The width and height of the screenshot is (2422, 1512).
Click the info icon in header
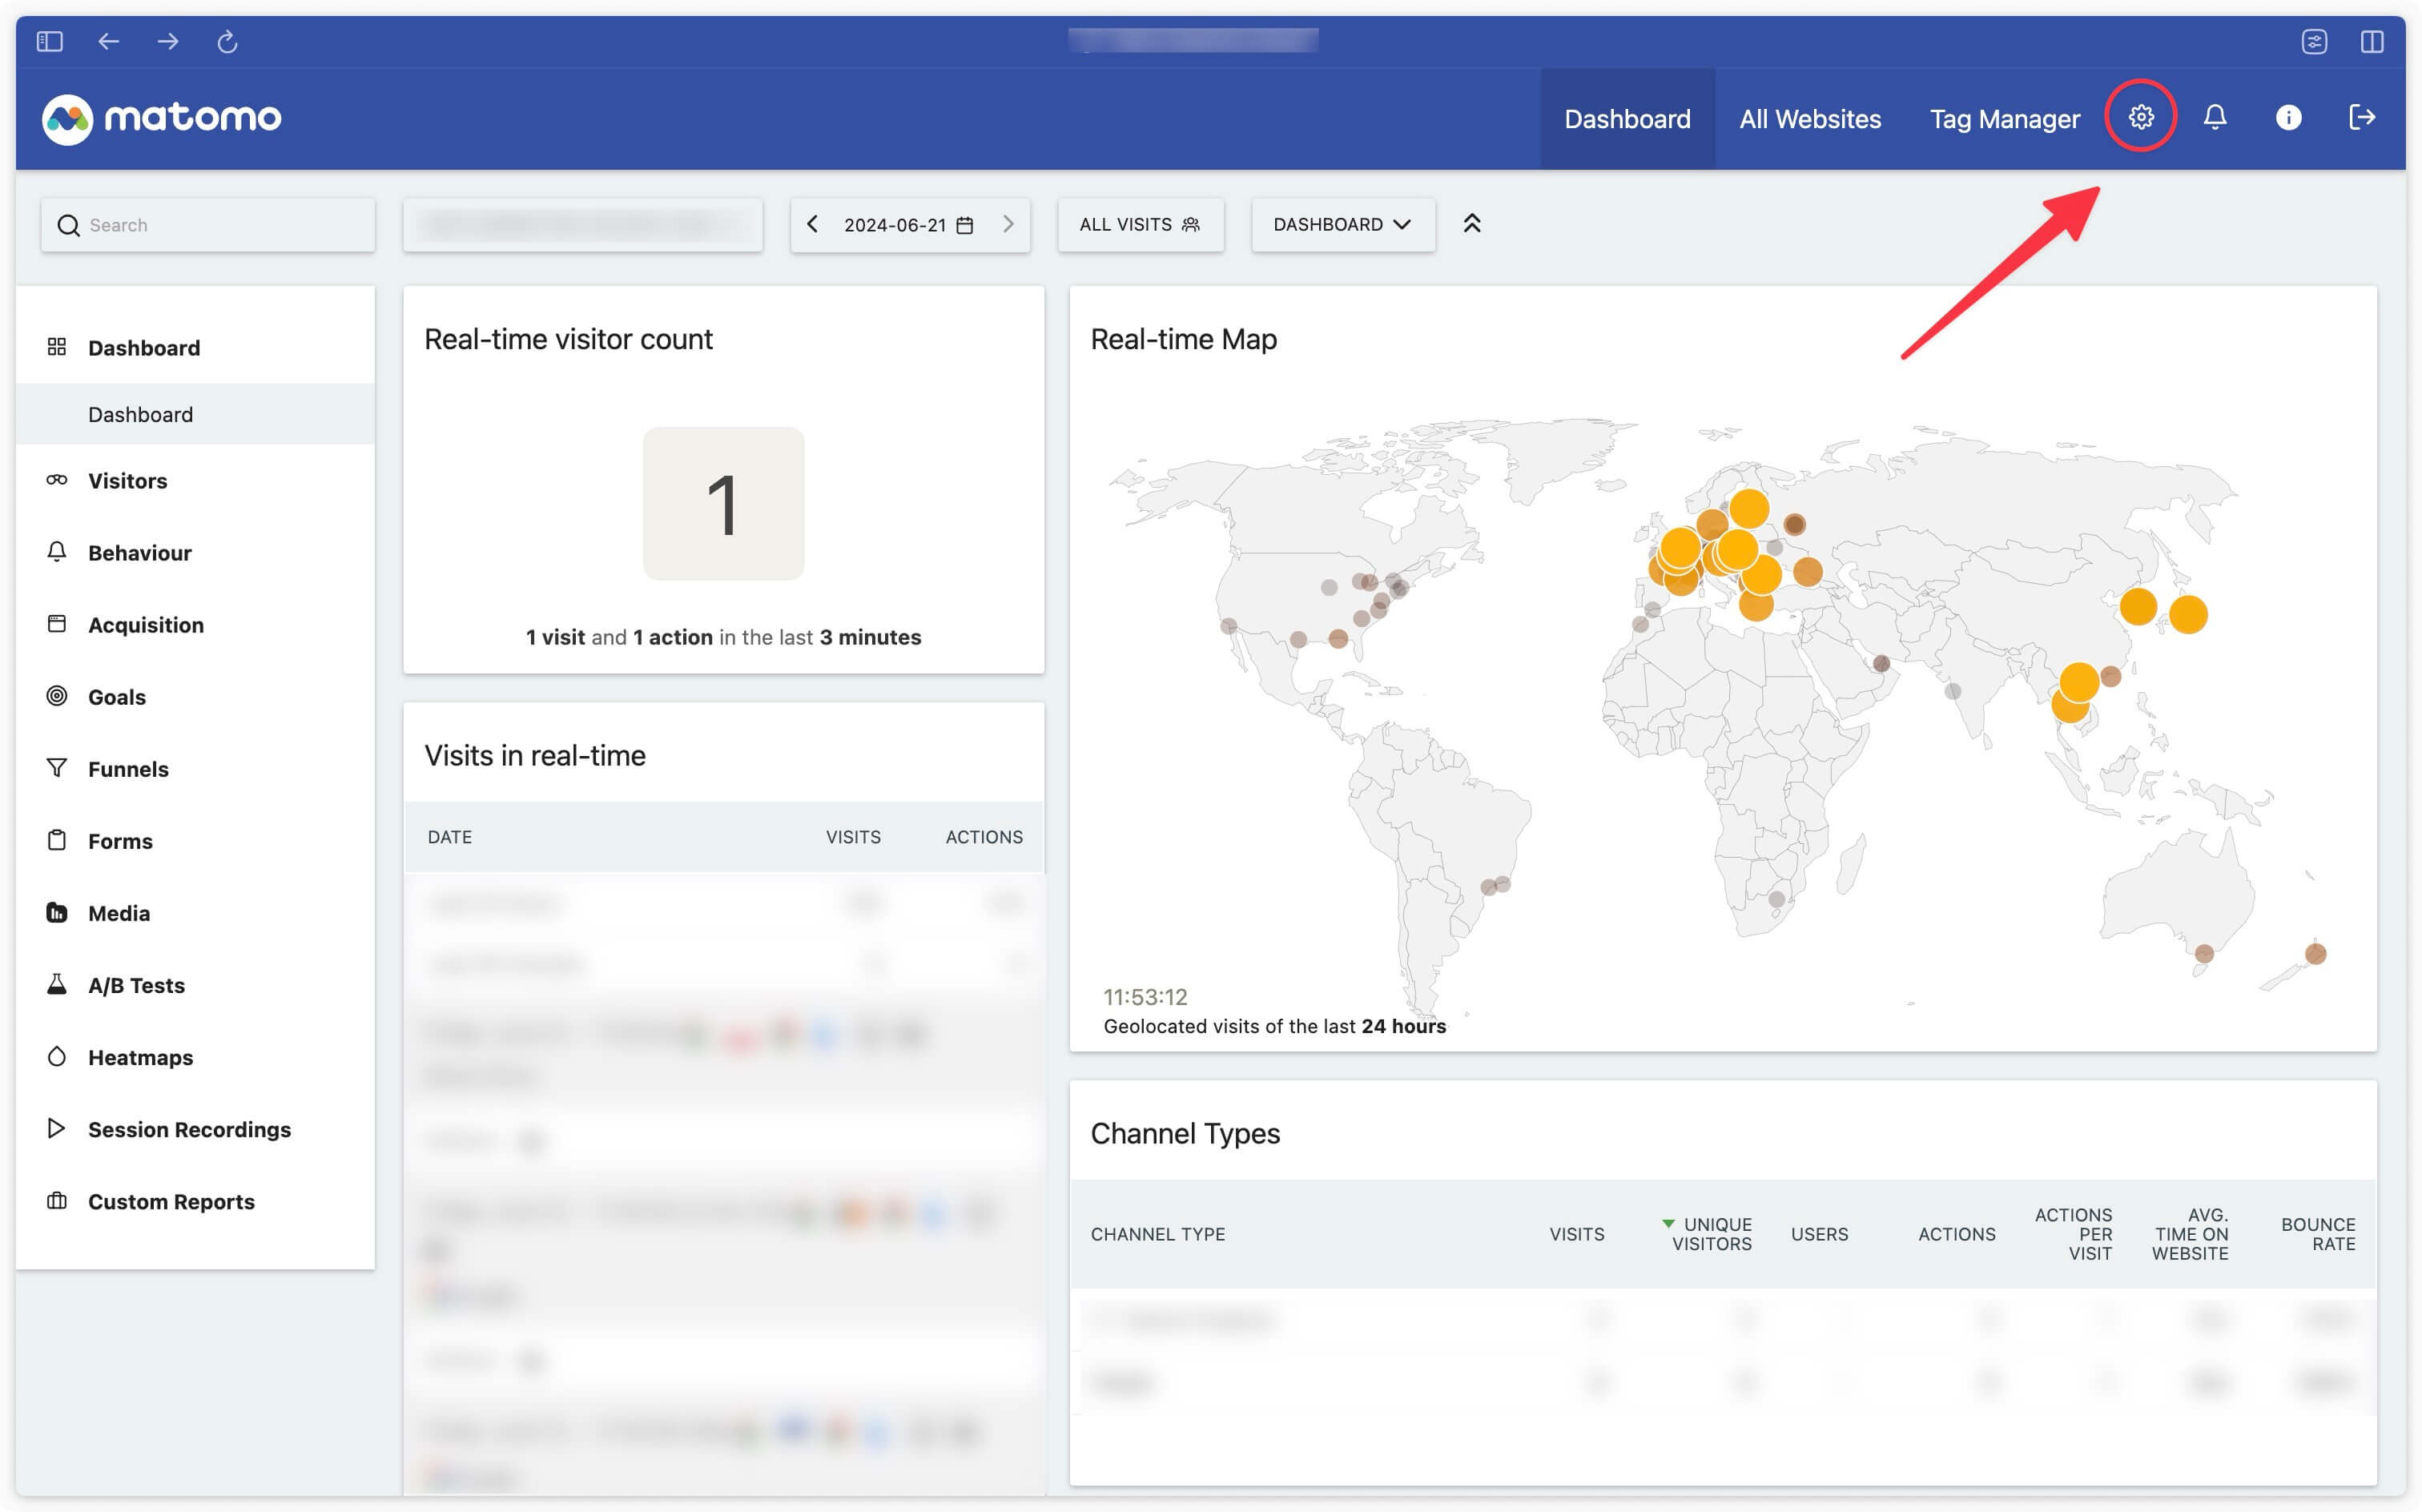coord(2288,117)
